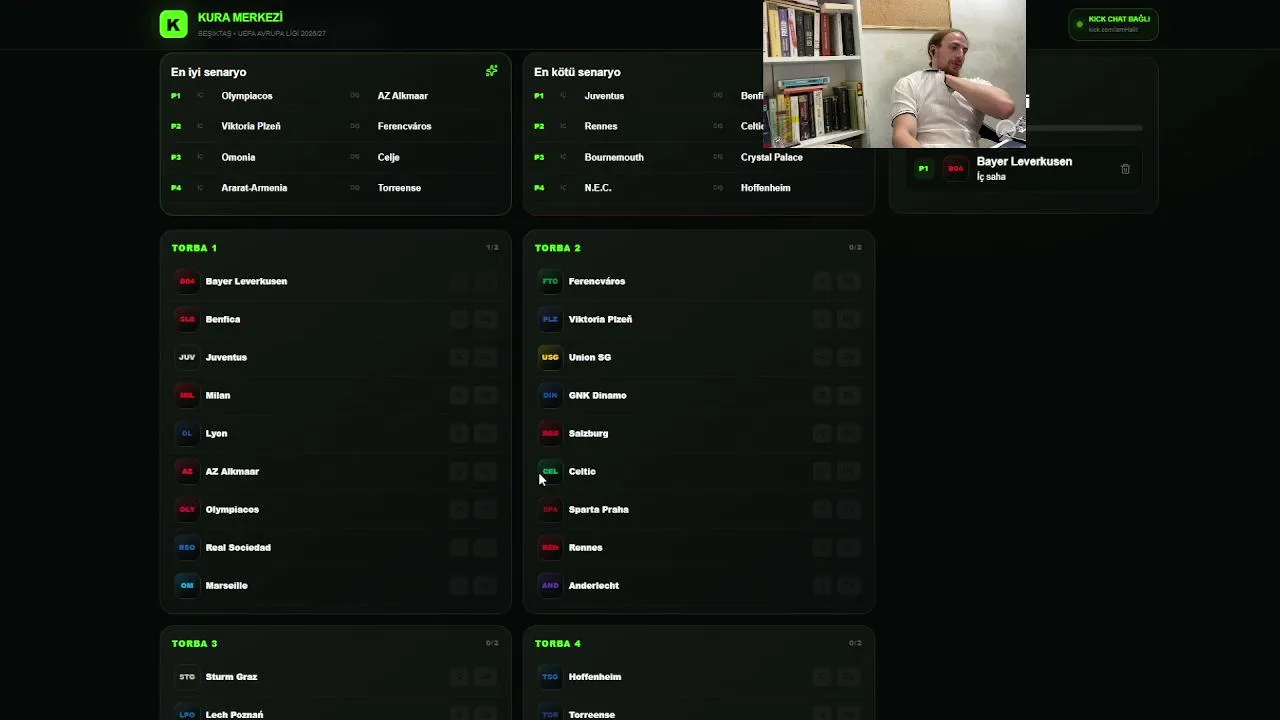The width and height of the screenshot is (1280, 720).
Task: Click the JUV badge in Torba 1
Action: pos(187,357)
